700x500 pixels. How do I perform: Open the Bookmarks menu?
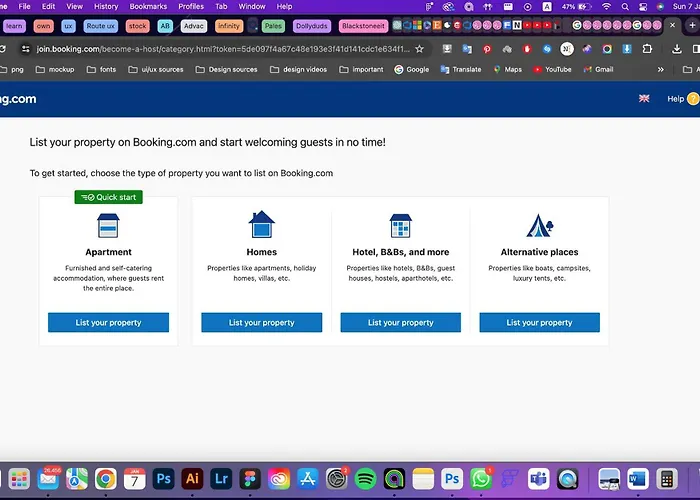point(148,6)
